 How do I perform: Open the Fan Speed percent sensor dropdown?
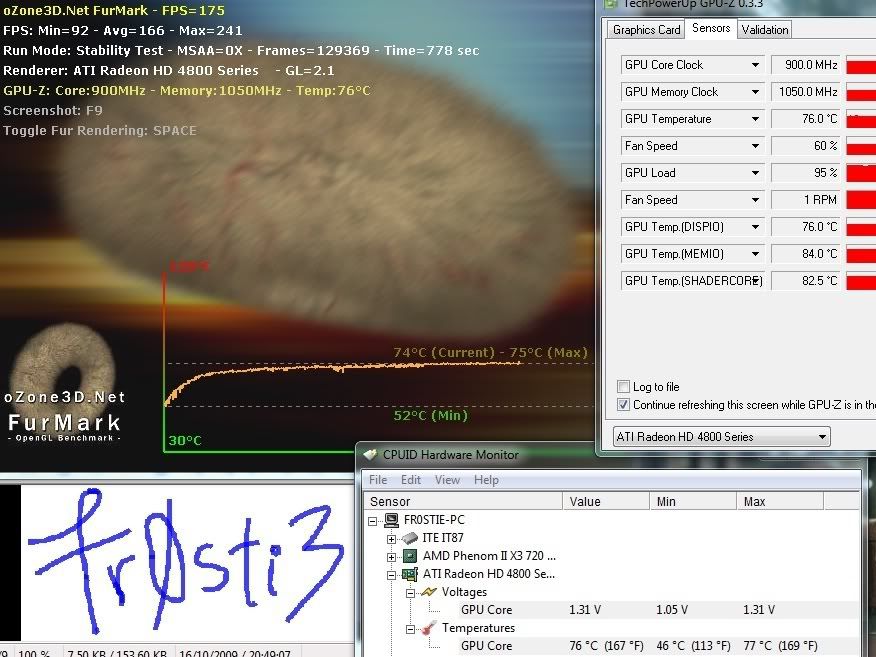[x=755, y=146]
